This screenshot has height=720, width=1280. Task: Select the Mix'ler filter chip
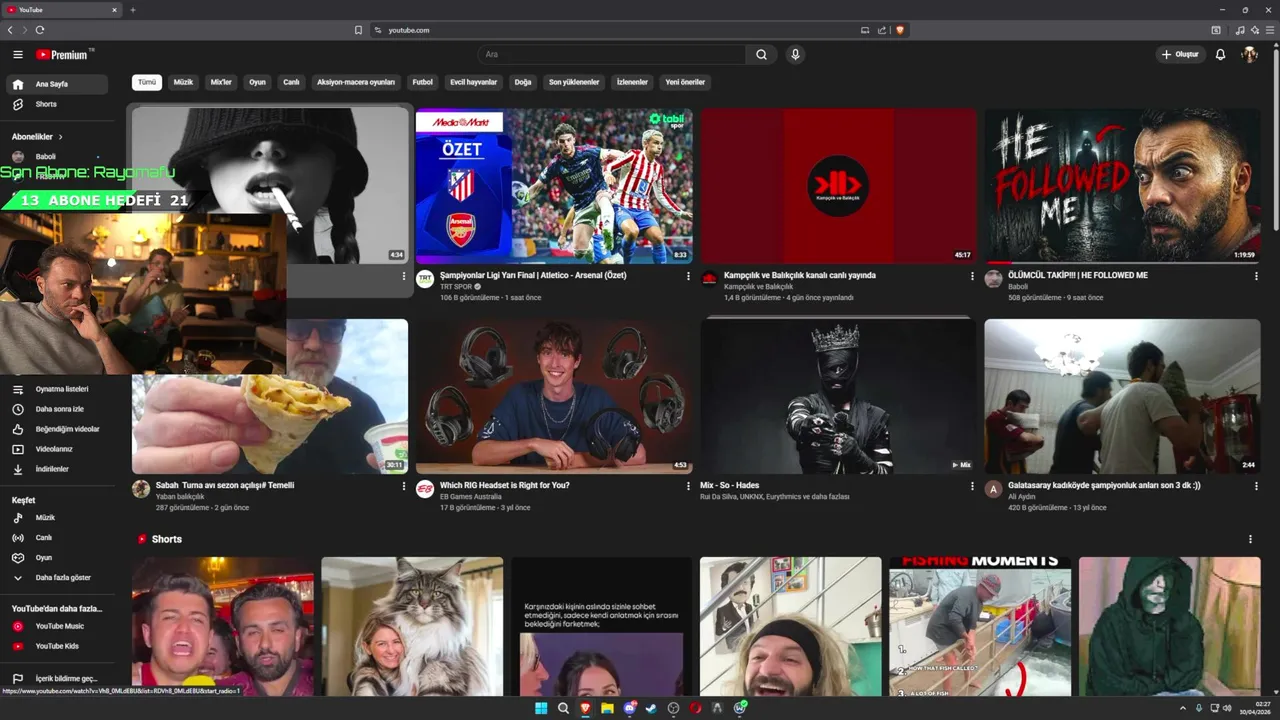click(x=221, y=82)
